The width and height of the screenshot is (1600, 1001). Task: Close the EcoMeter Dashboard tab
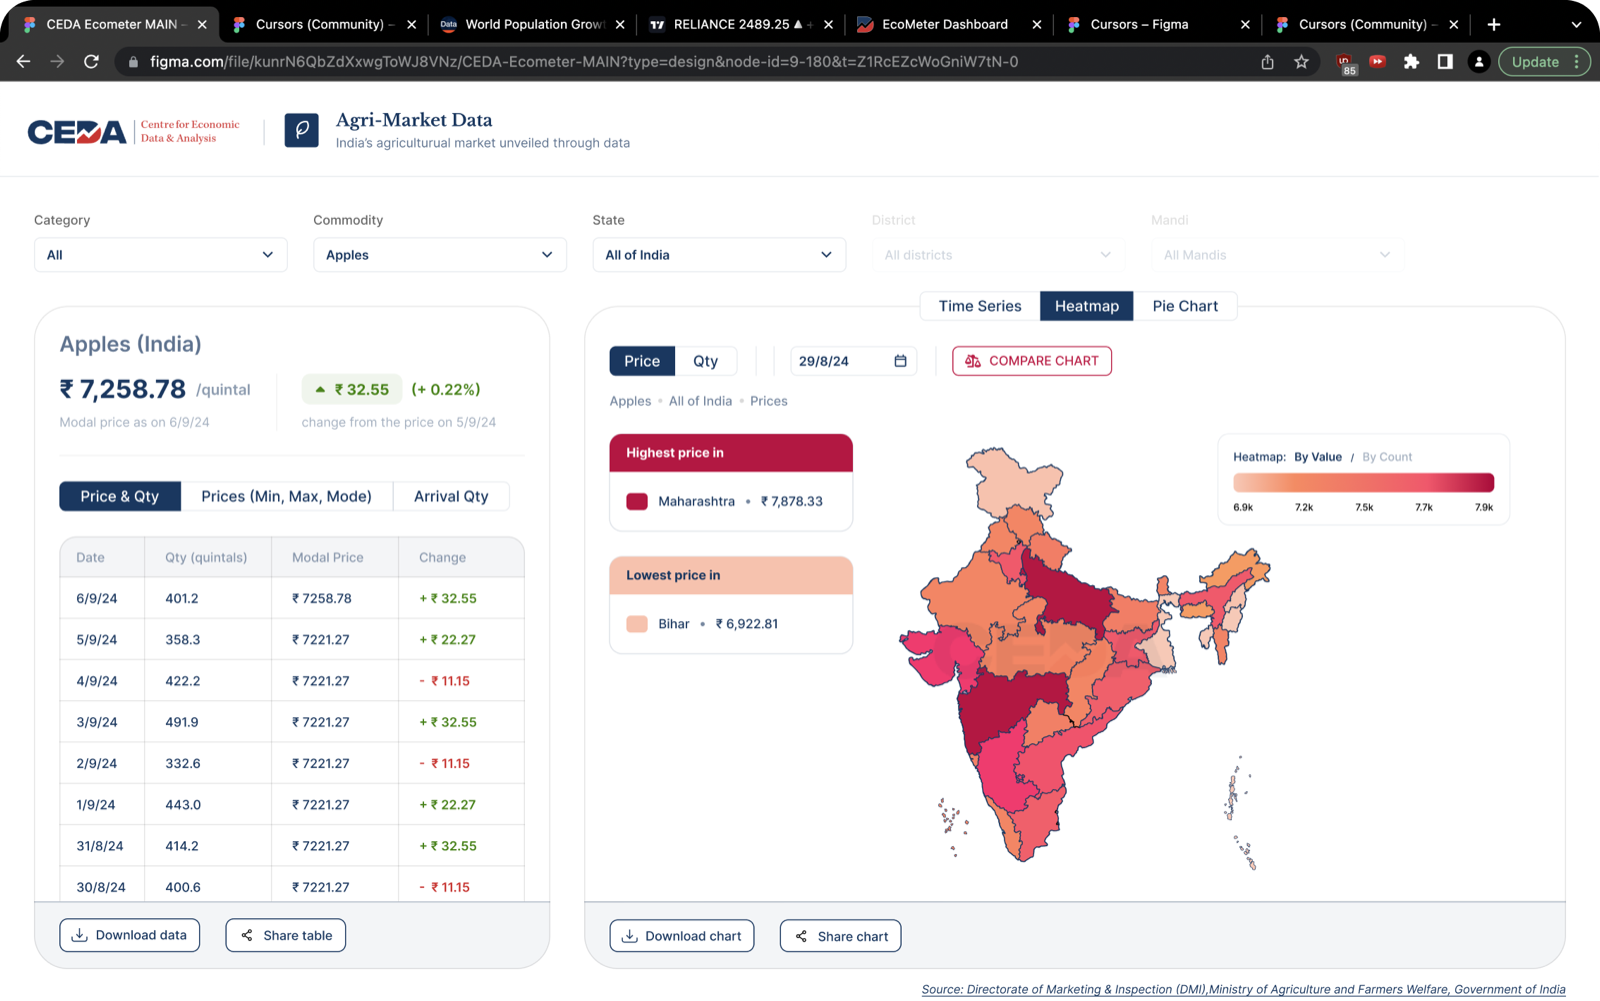1036,24
